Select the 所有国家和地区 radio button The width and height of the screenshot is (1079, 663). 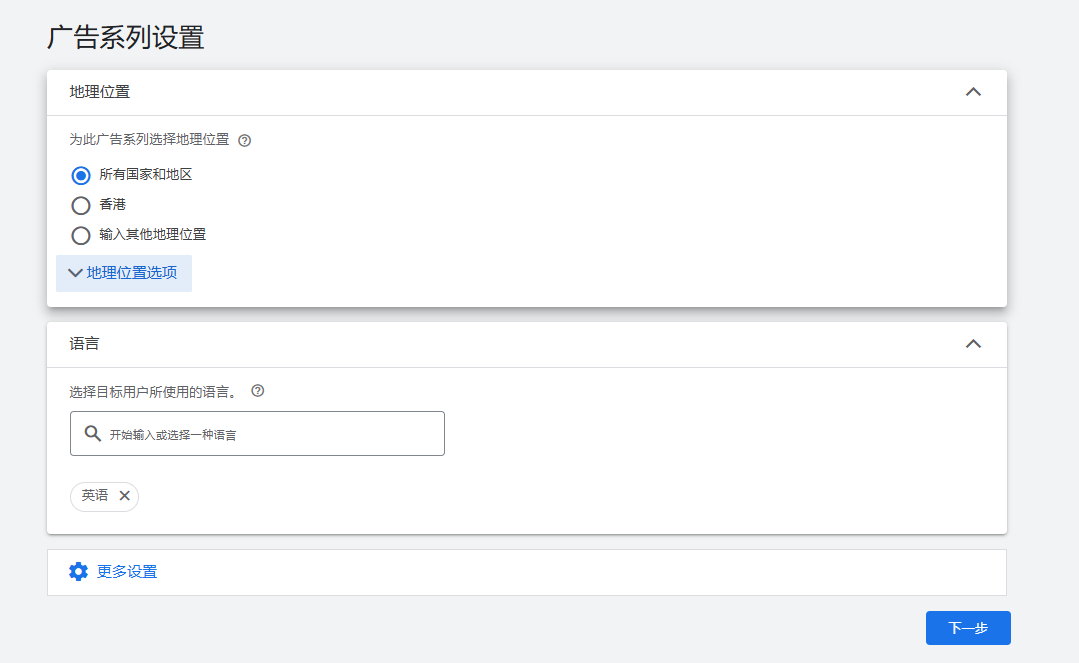pyautogui.click(x=81, y=176)
